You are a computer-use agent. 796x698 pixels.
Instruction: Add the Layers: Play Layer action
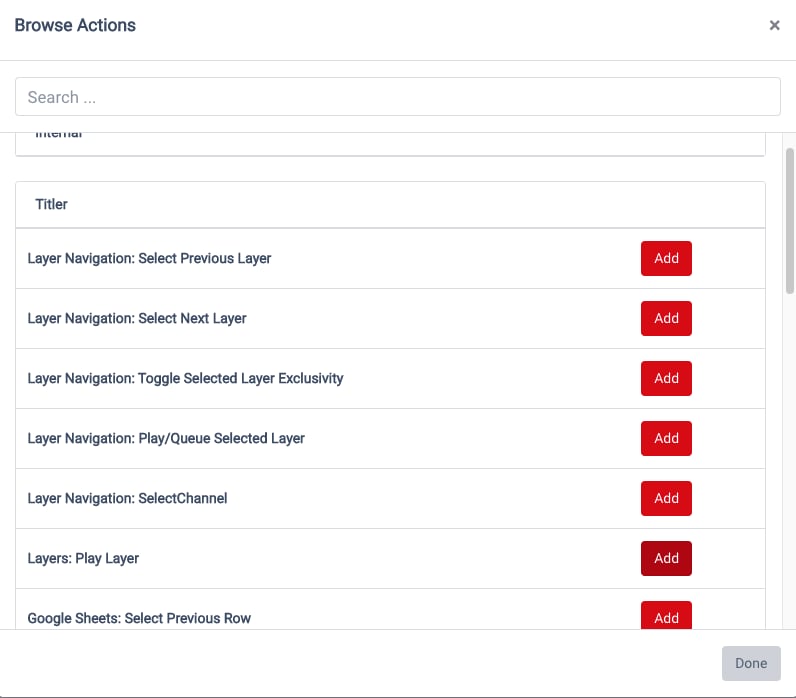(666, 558)
